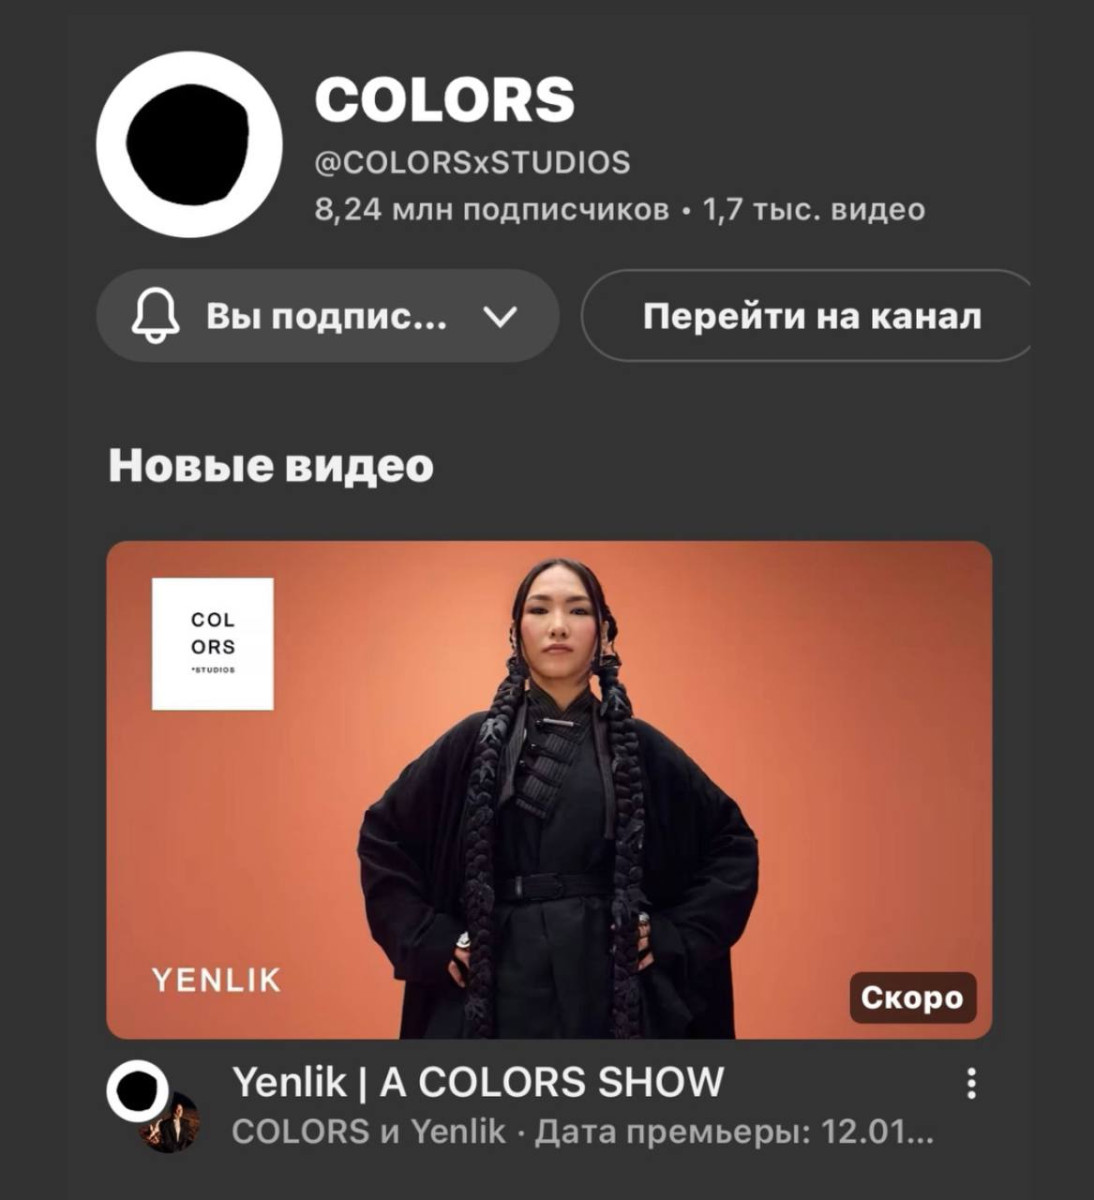The image size is (1094, 1200).
Task: Select the Новые видео section heading
Action: pyautogui.click(x=271, y=466)
